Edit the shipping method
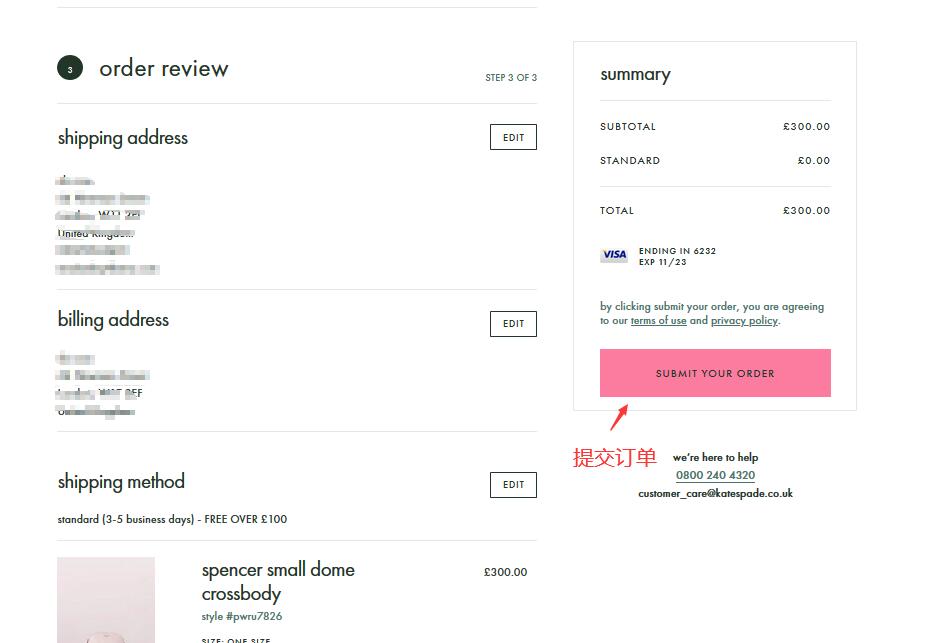Viewport: 937px width, 643px height. (x=513, y=485)
